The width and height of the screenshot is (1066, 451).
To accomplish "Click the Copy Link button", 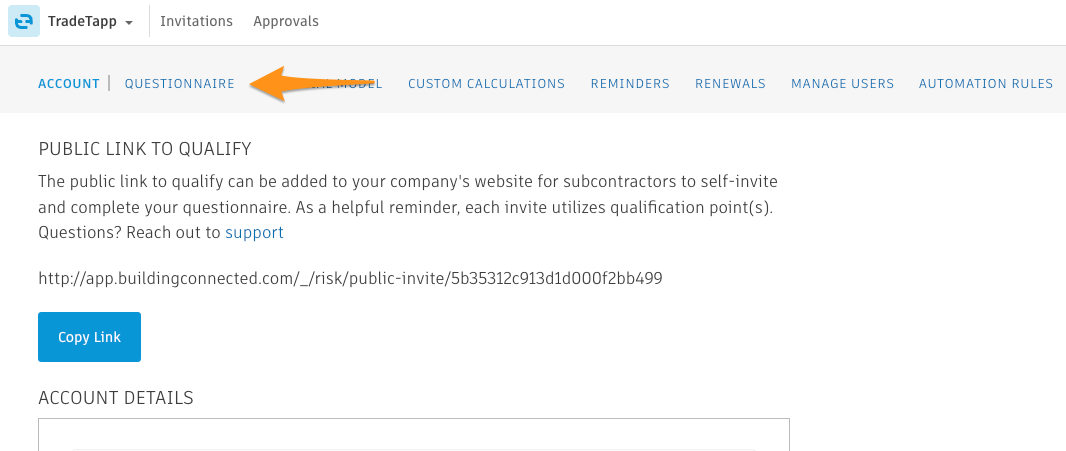I will click(x=89, y=337).
